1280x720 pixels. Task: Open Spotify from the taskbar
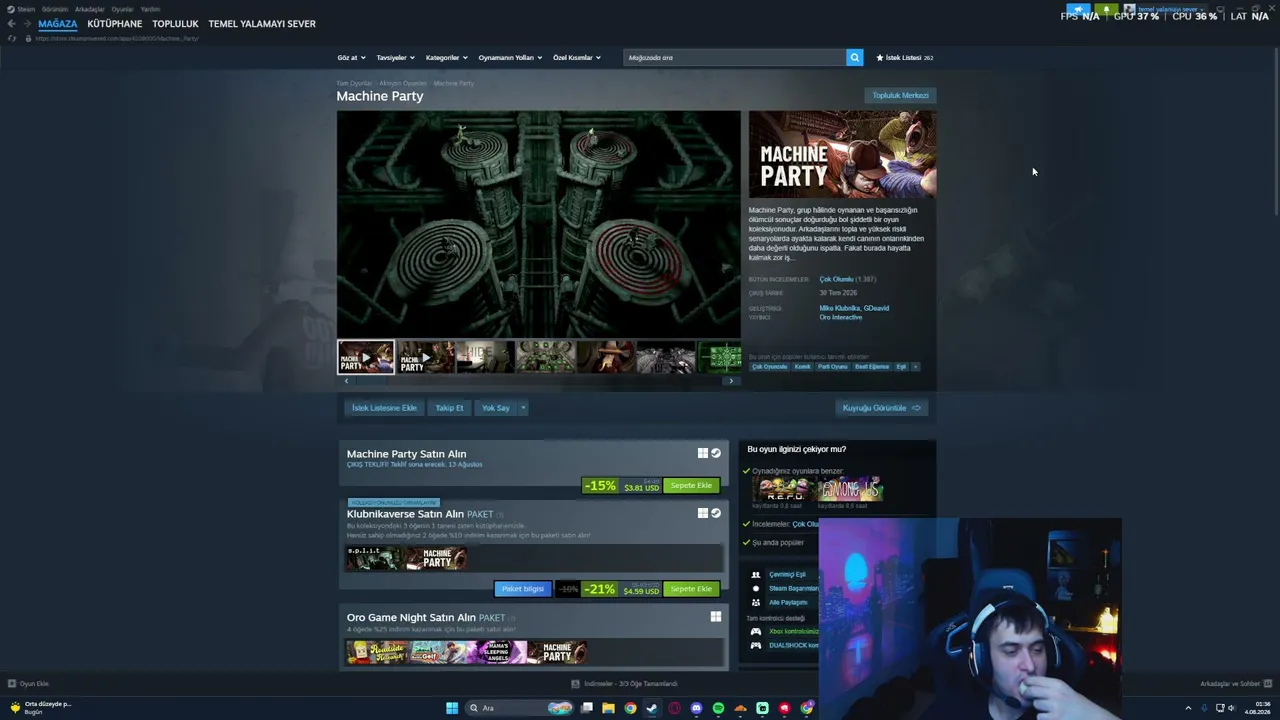pyautogui.click(x=718, y=708)
